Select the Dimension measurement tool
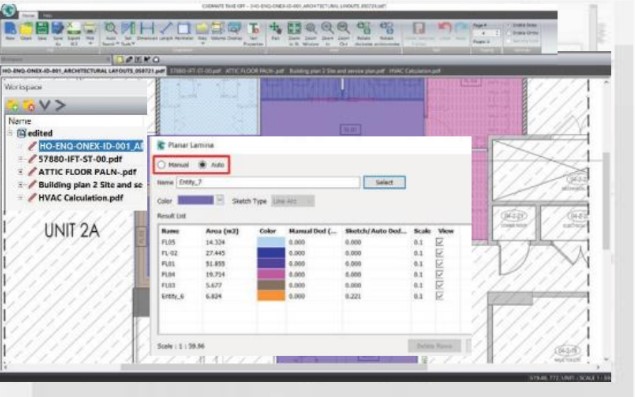The height and width of the screenshot is (397, 635). 147,31
